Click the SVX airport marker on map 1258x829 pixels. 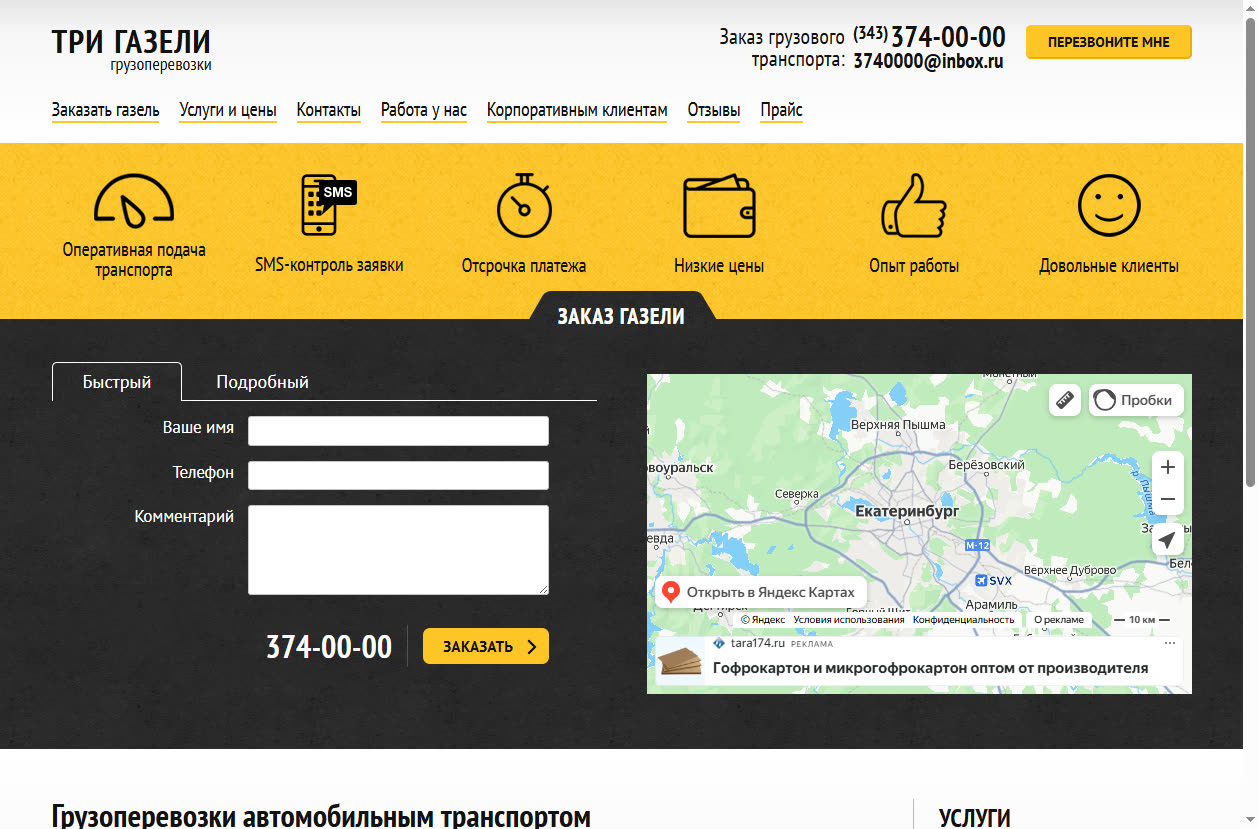(x=993, y=581)
